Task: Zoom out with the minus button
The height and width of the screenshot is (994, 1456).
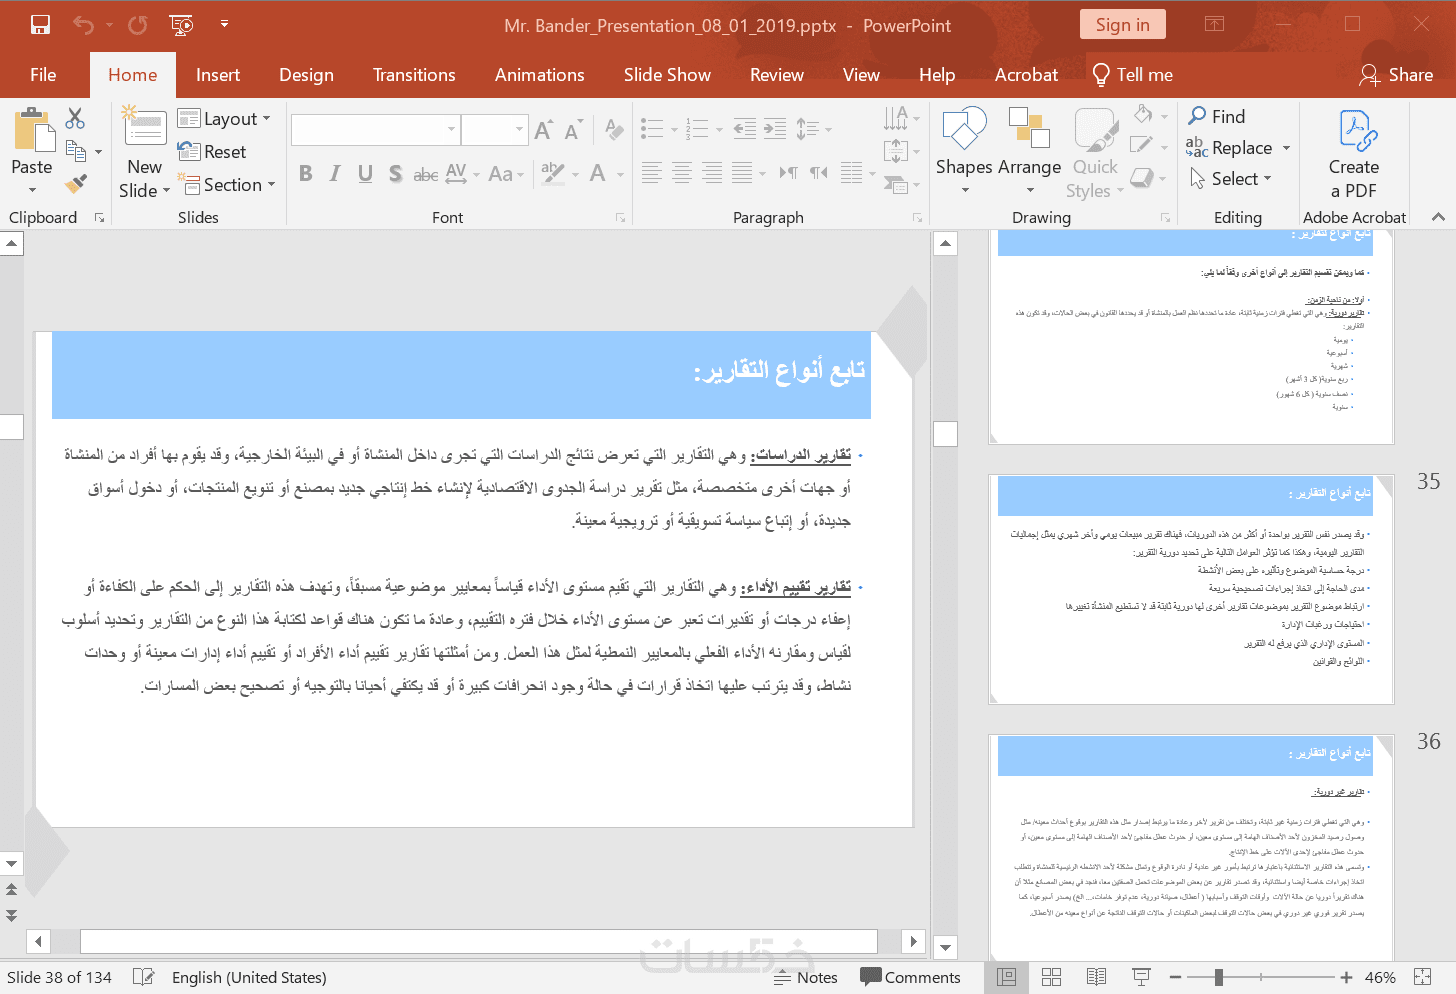Action: [x=1176, y=977]
